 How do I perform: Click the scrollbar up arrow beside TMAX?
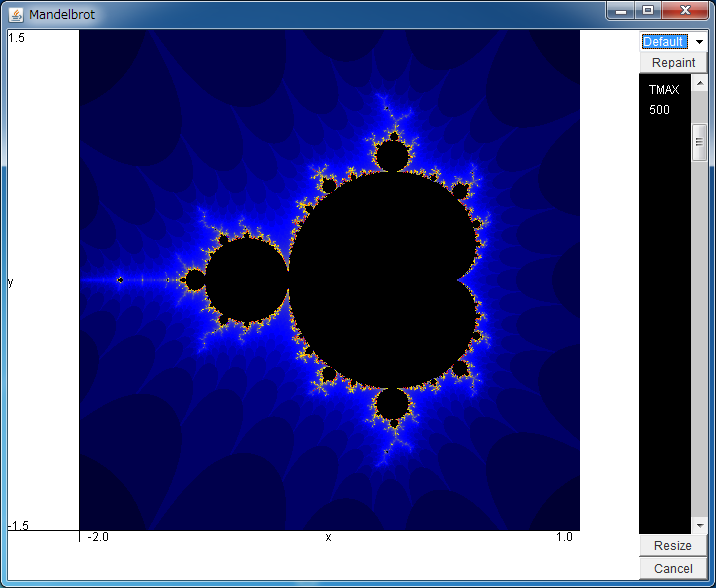[699, 83]
